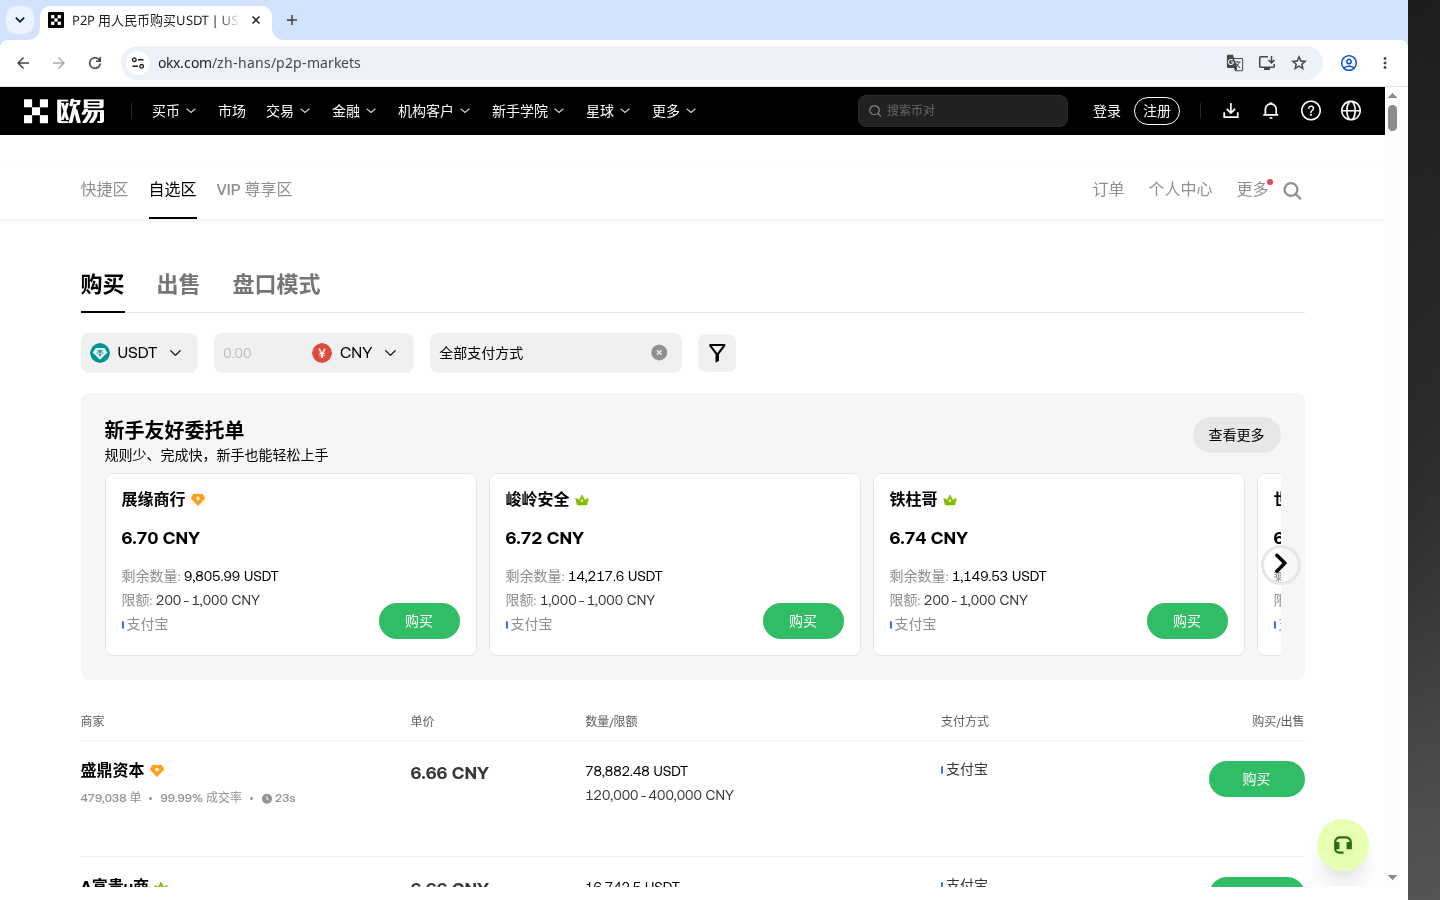The width and height of the screenshot is (1440, 900).
Task: Expand the 交易 navigation menu
Action: click(x=288, y=111)
